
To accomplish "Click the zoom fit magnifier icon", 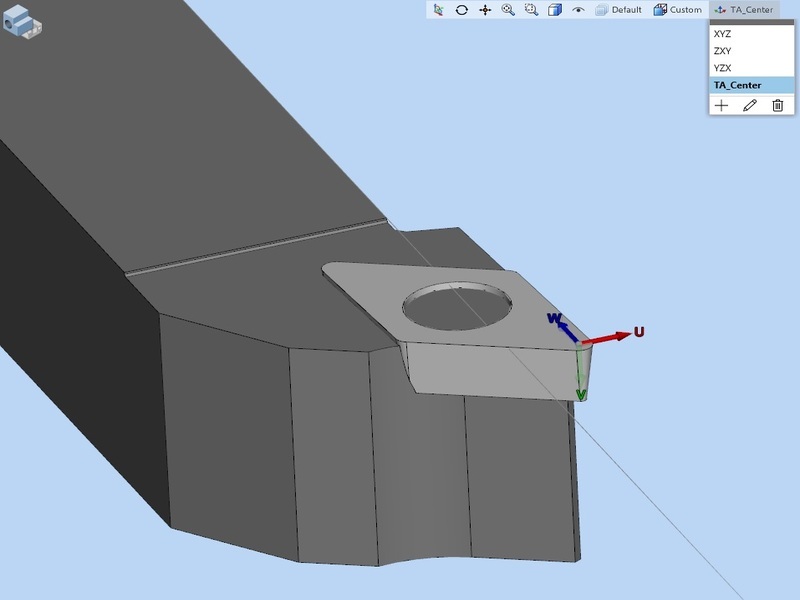I will pyautogui.click(x=508, y=10).
